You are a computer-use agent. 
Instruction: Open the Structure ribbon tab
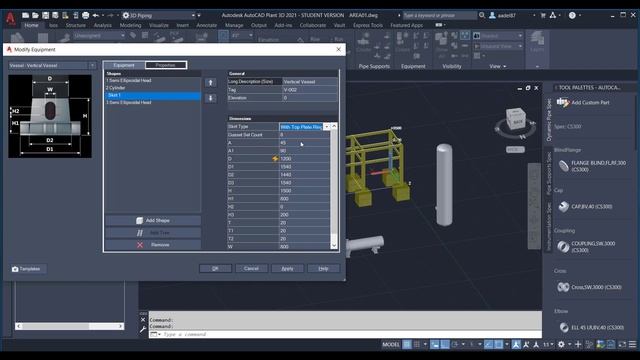pyautogui.click(x=76, y=25)
